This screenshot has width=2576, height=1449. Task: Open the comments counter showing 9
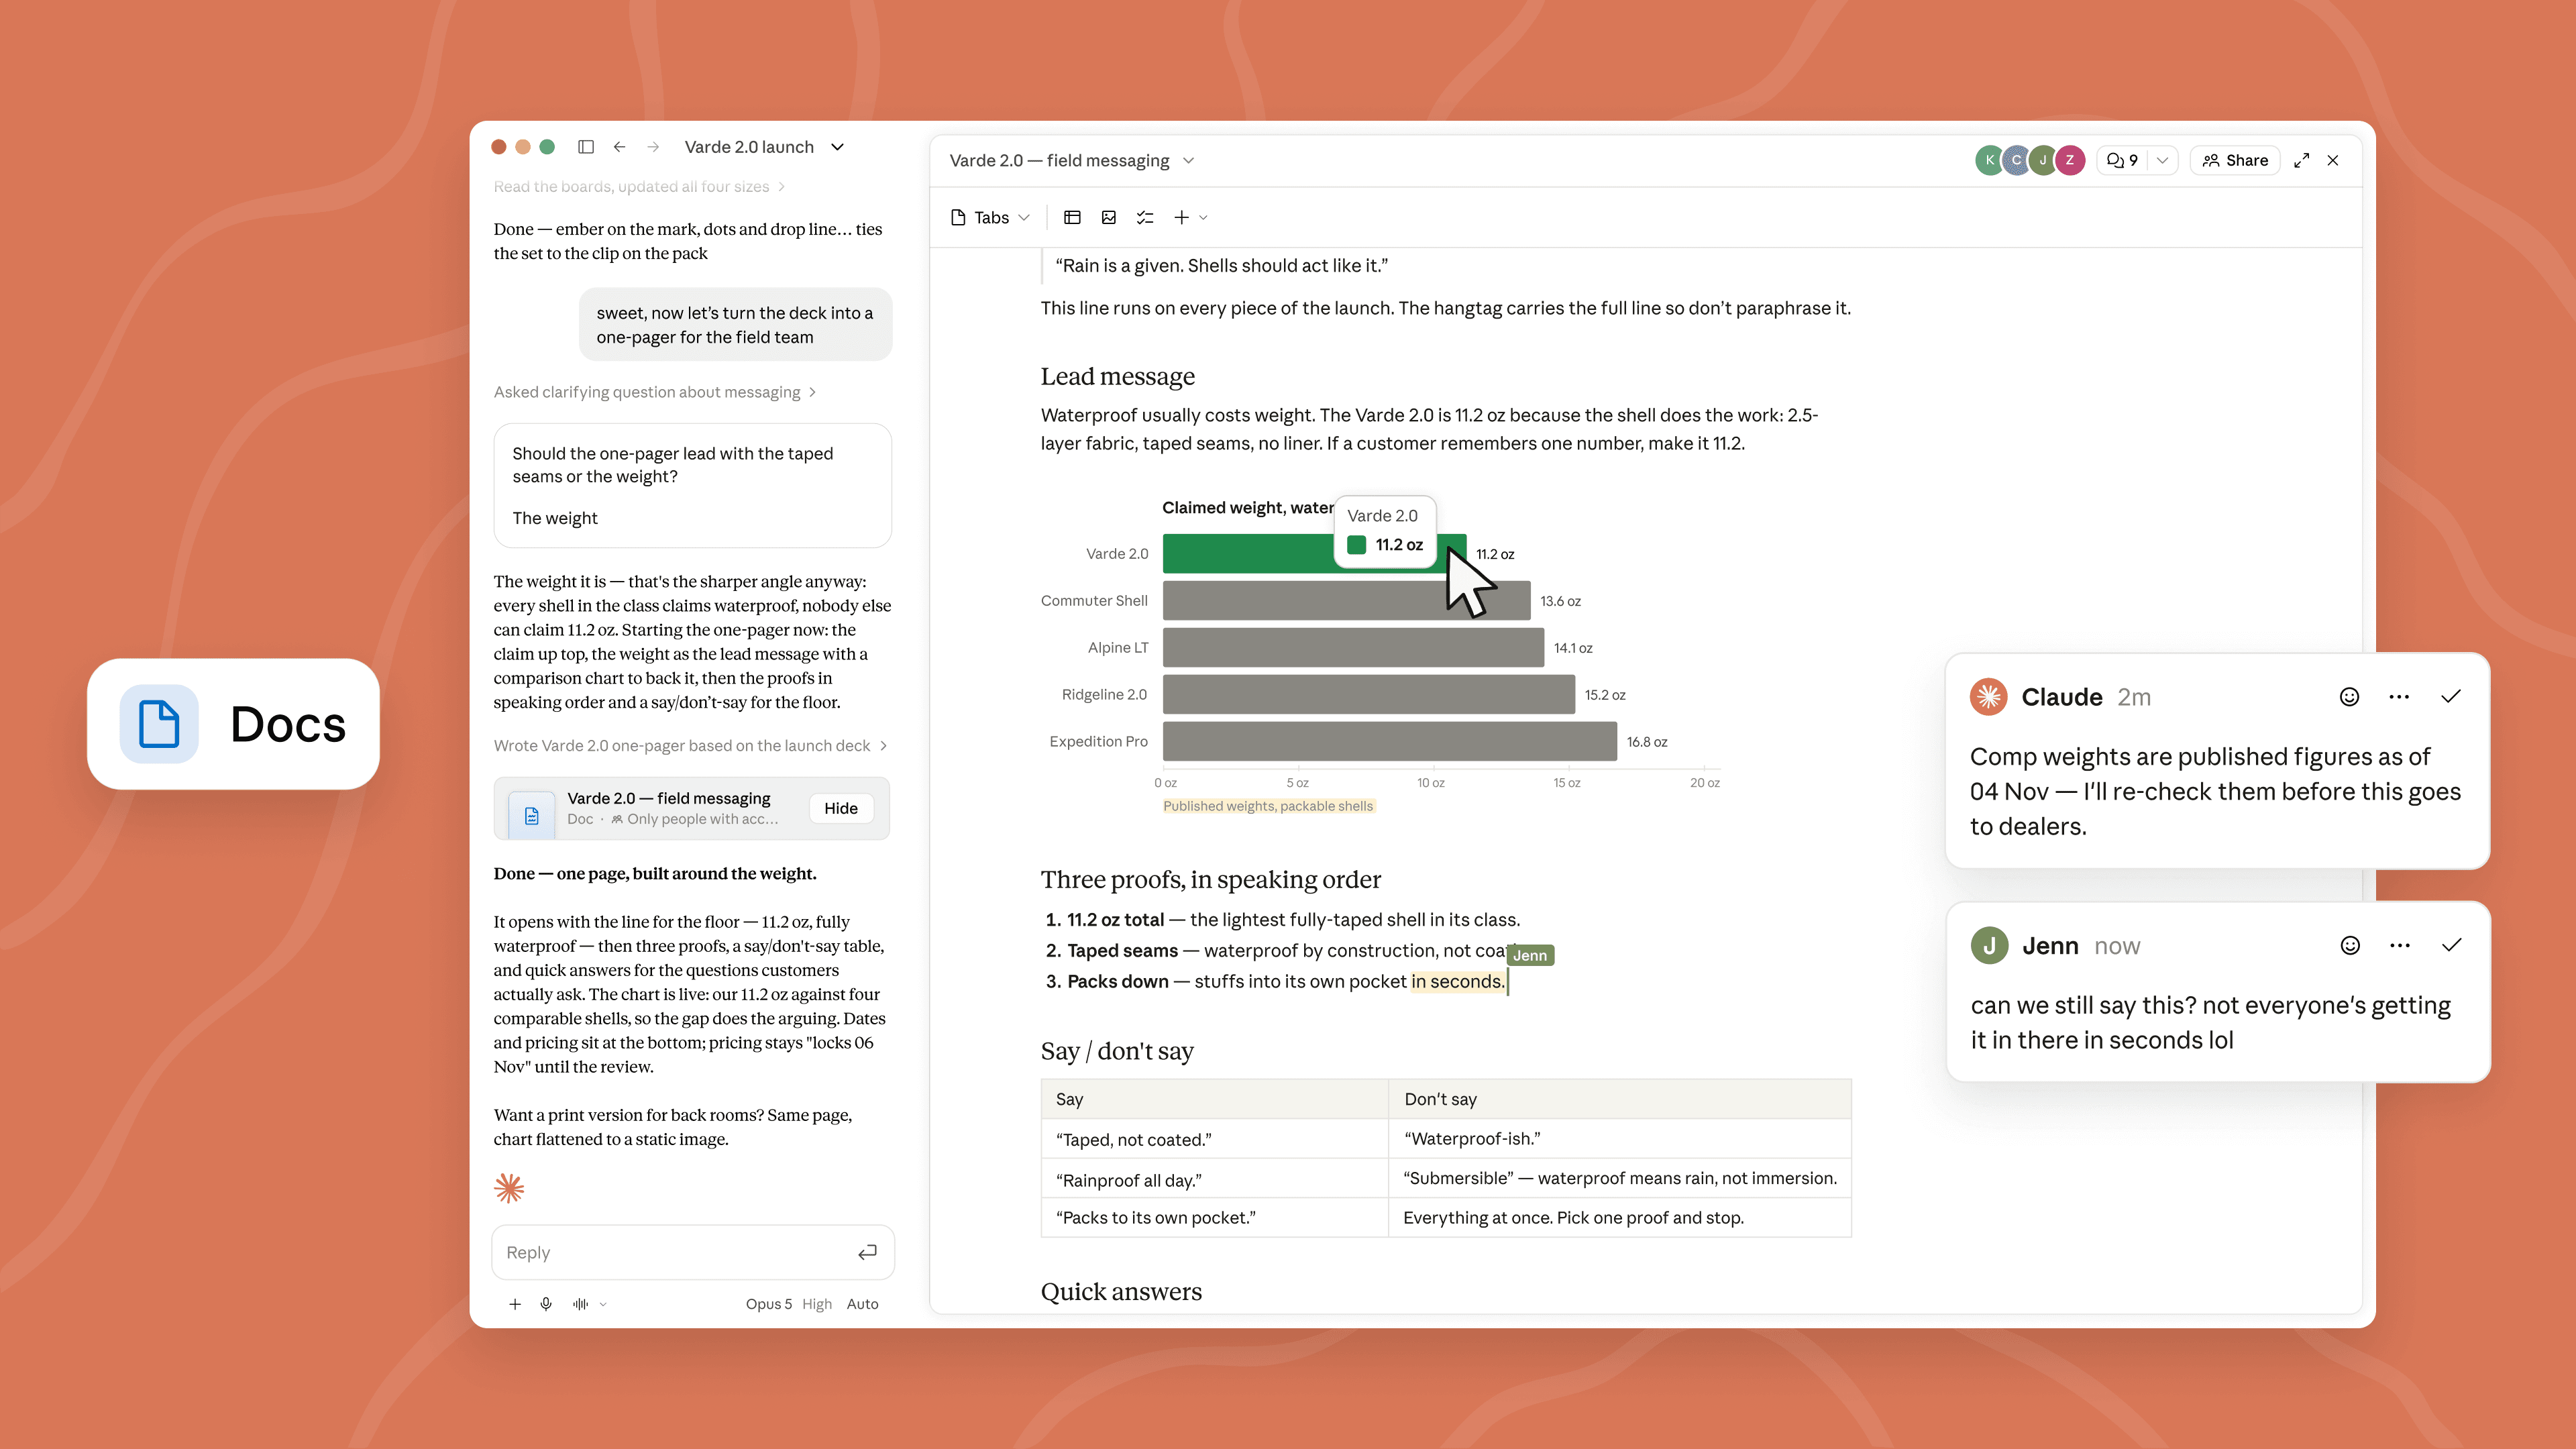(2122, 160)
